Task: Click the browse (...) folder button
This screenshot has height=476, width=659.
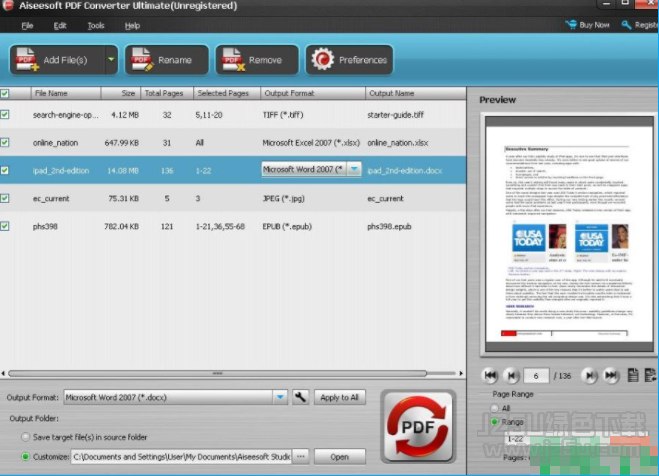Action: click(301, 457)
